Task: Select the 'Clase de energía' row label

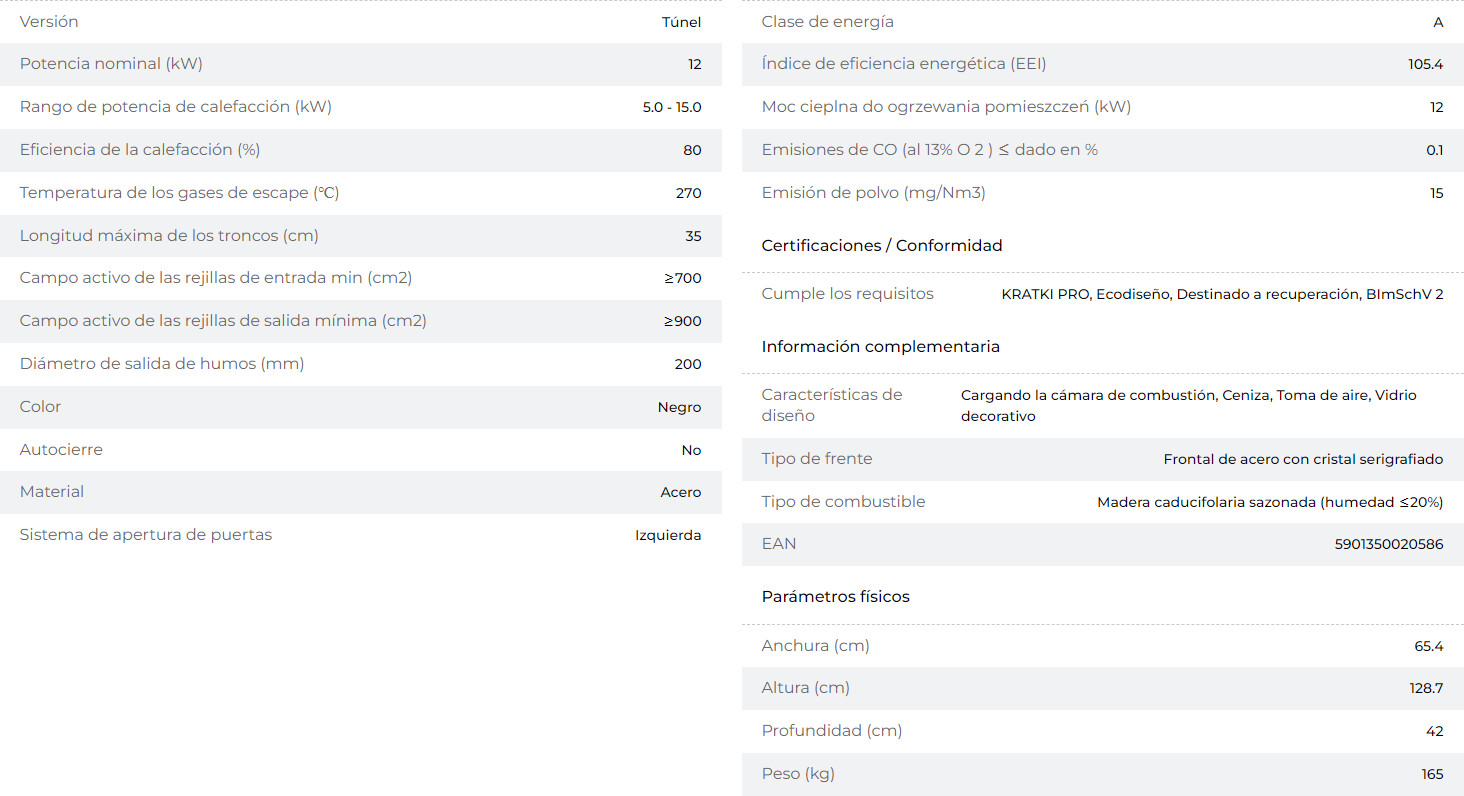Action: pos(827,22)
